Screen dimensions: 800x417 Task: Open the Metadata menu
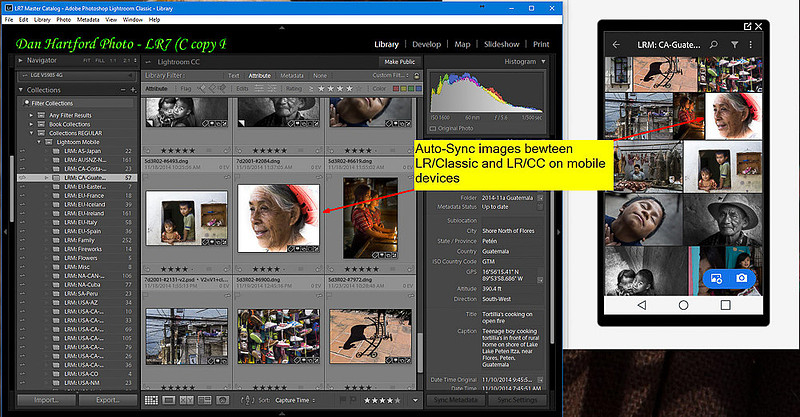[x=88, y=20]
